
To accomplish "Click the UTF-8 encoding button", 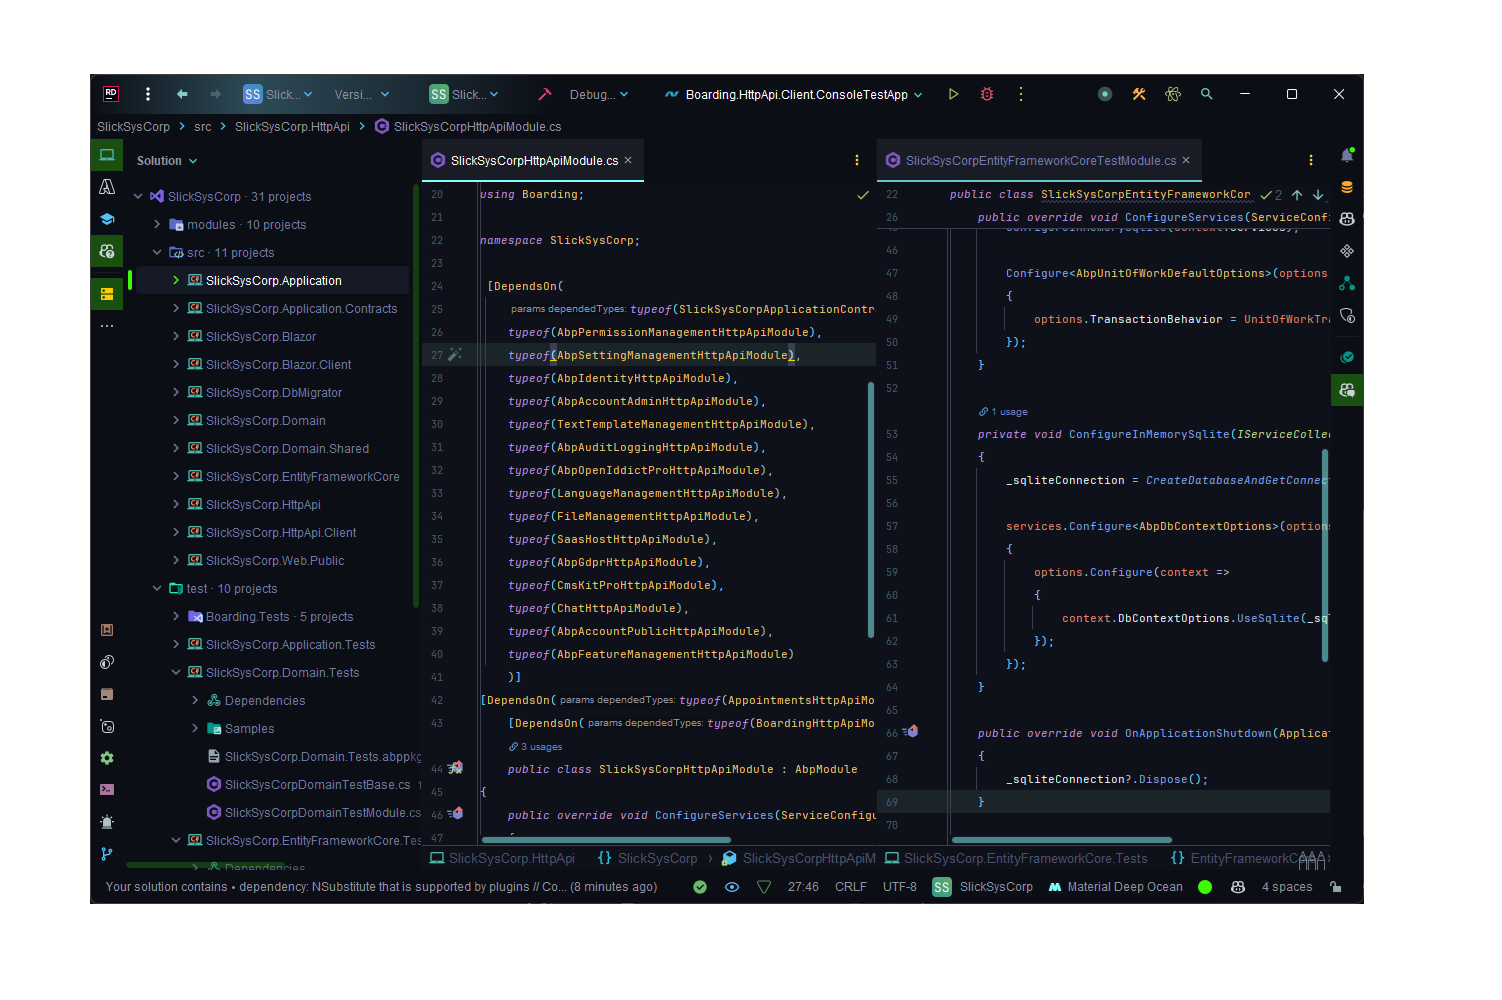I will (900, 887).
